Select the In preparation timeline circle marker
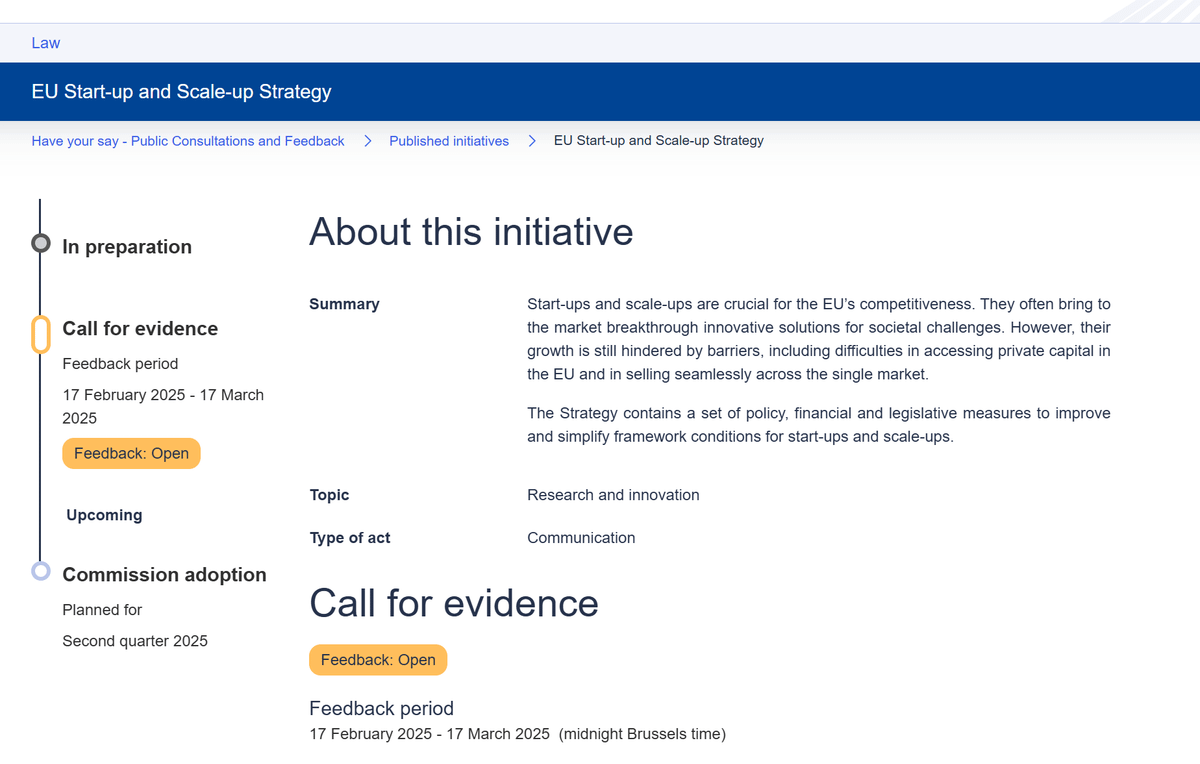 tap(41, 243)
